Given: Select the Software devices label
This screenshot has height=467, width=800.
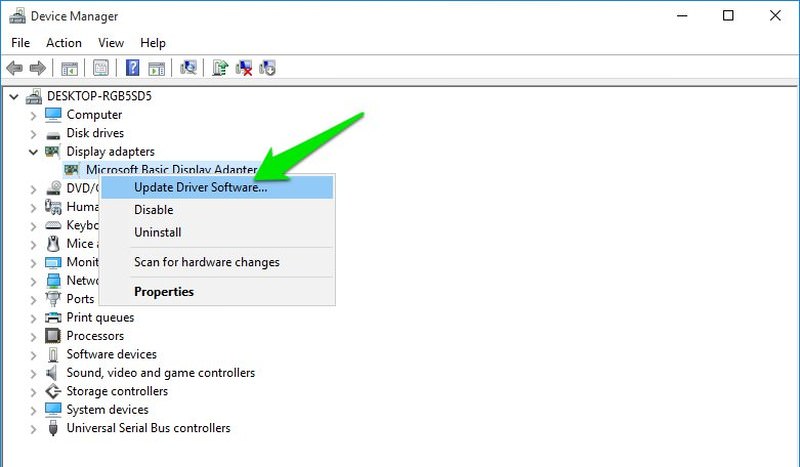Looking at the screenshot, I should coord(111,354).
